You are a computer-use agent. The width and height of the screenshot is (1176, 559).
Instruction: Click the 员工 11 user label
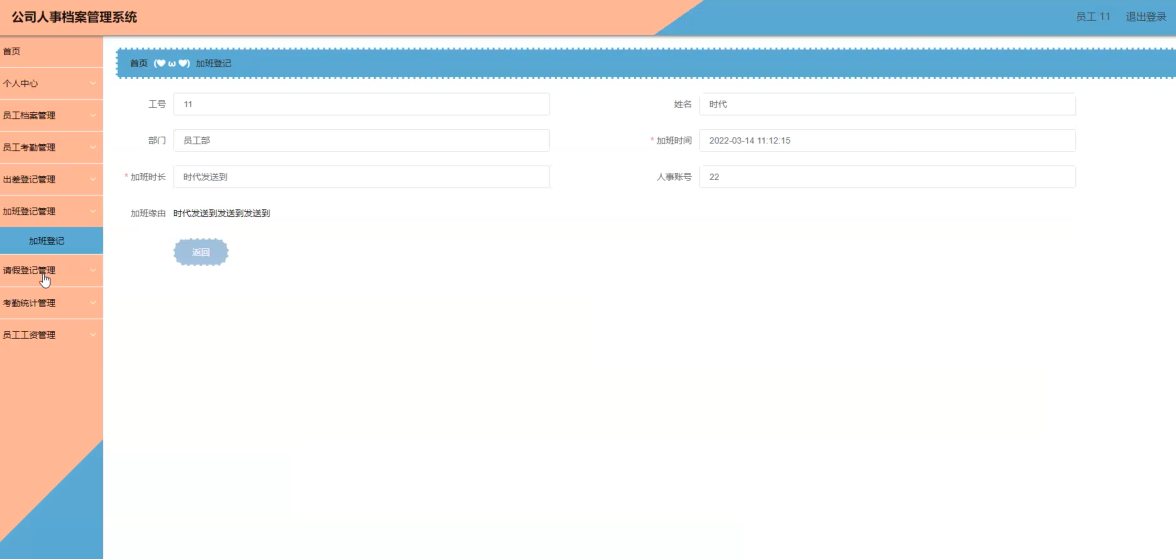pyautogui.click(x=1093, y=17)
